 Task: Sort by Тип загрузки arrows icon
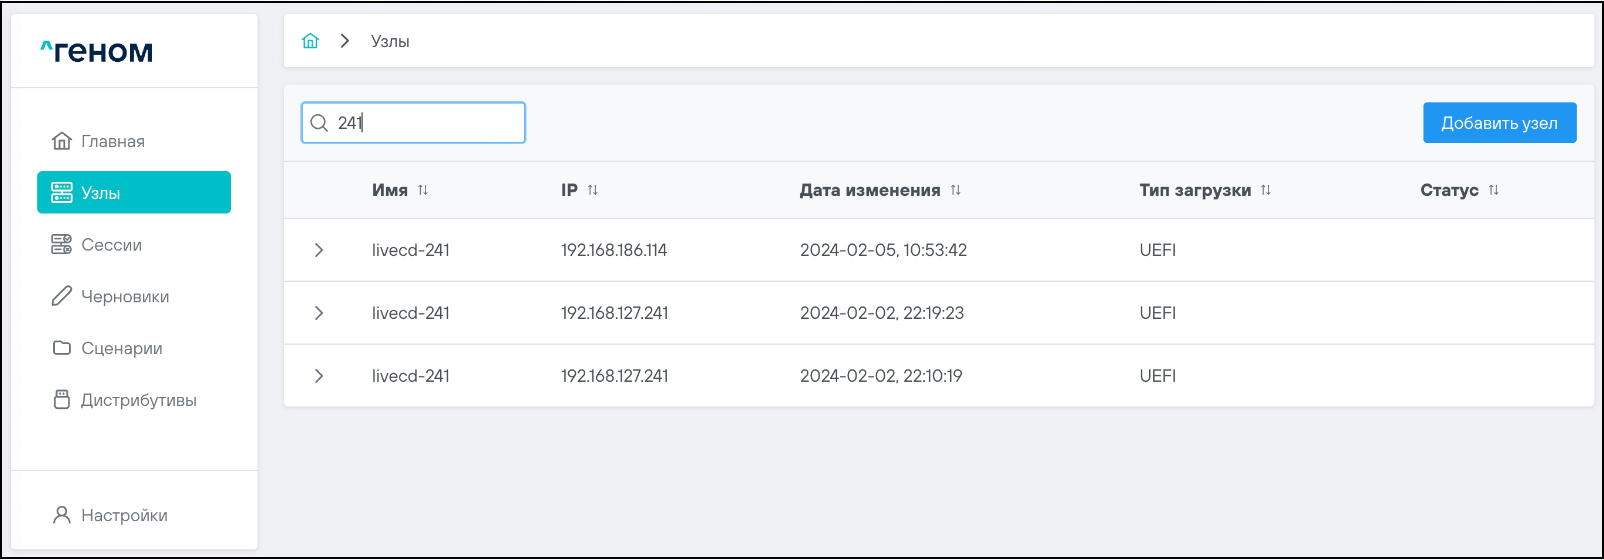(x=1266, y=190)
